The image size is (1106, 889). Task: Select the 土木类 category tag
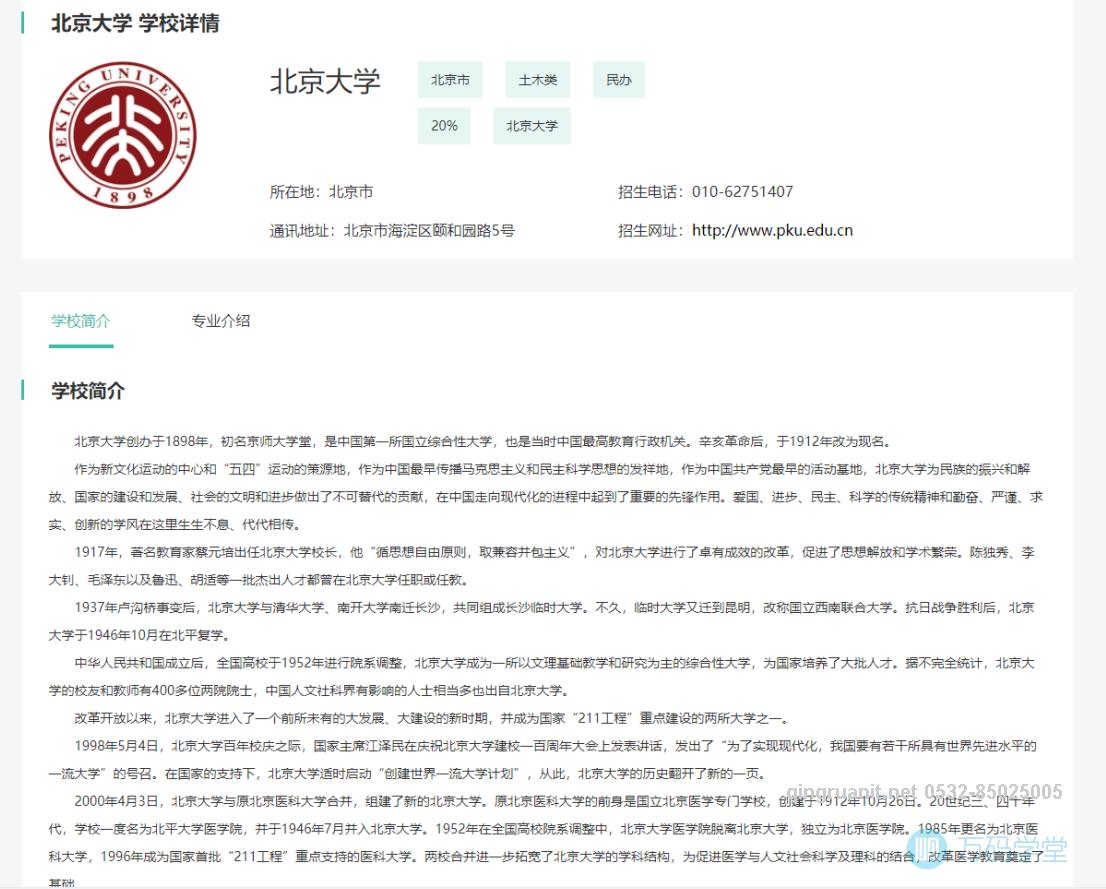tap(536, 80)
